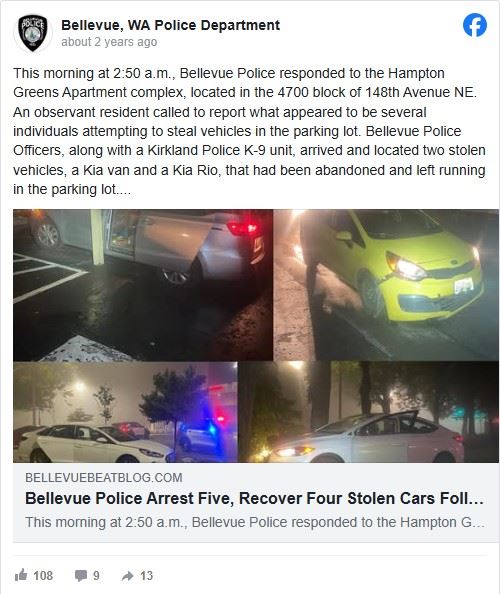The width and height of the screenshot is (500, 594).
Task: Expand the truncated post text ellipsis
Action: [124, 190]
